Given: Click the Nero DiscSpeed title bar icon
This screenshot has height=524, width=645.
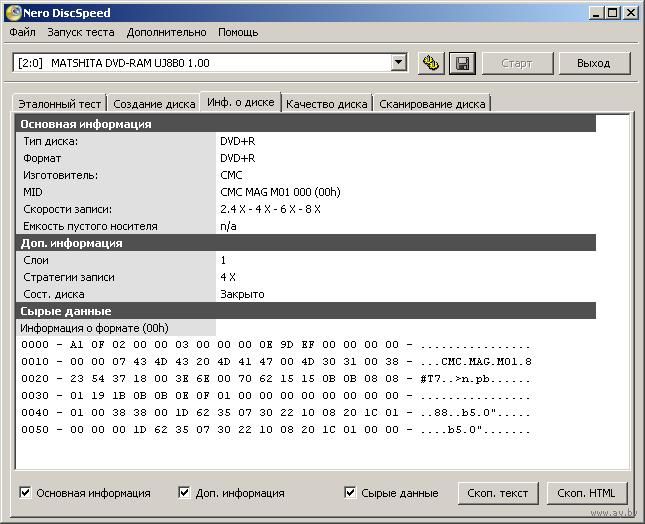Looking at the screenshot, I should click(x=14, y=13).
